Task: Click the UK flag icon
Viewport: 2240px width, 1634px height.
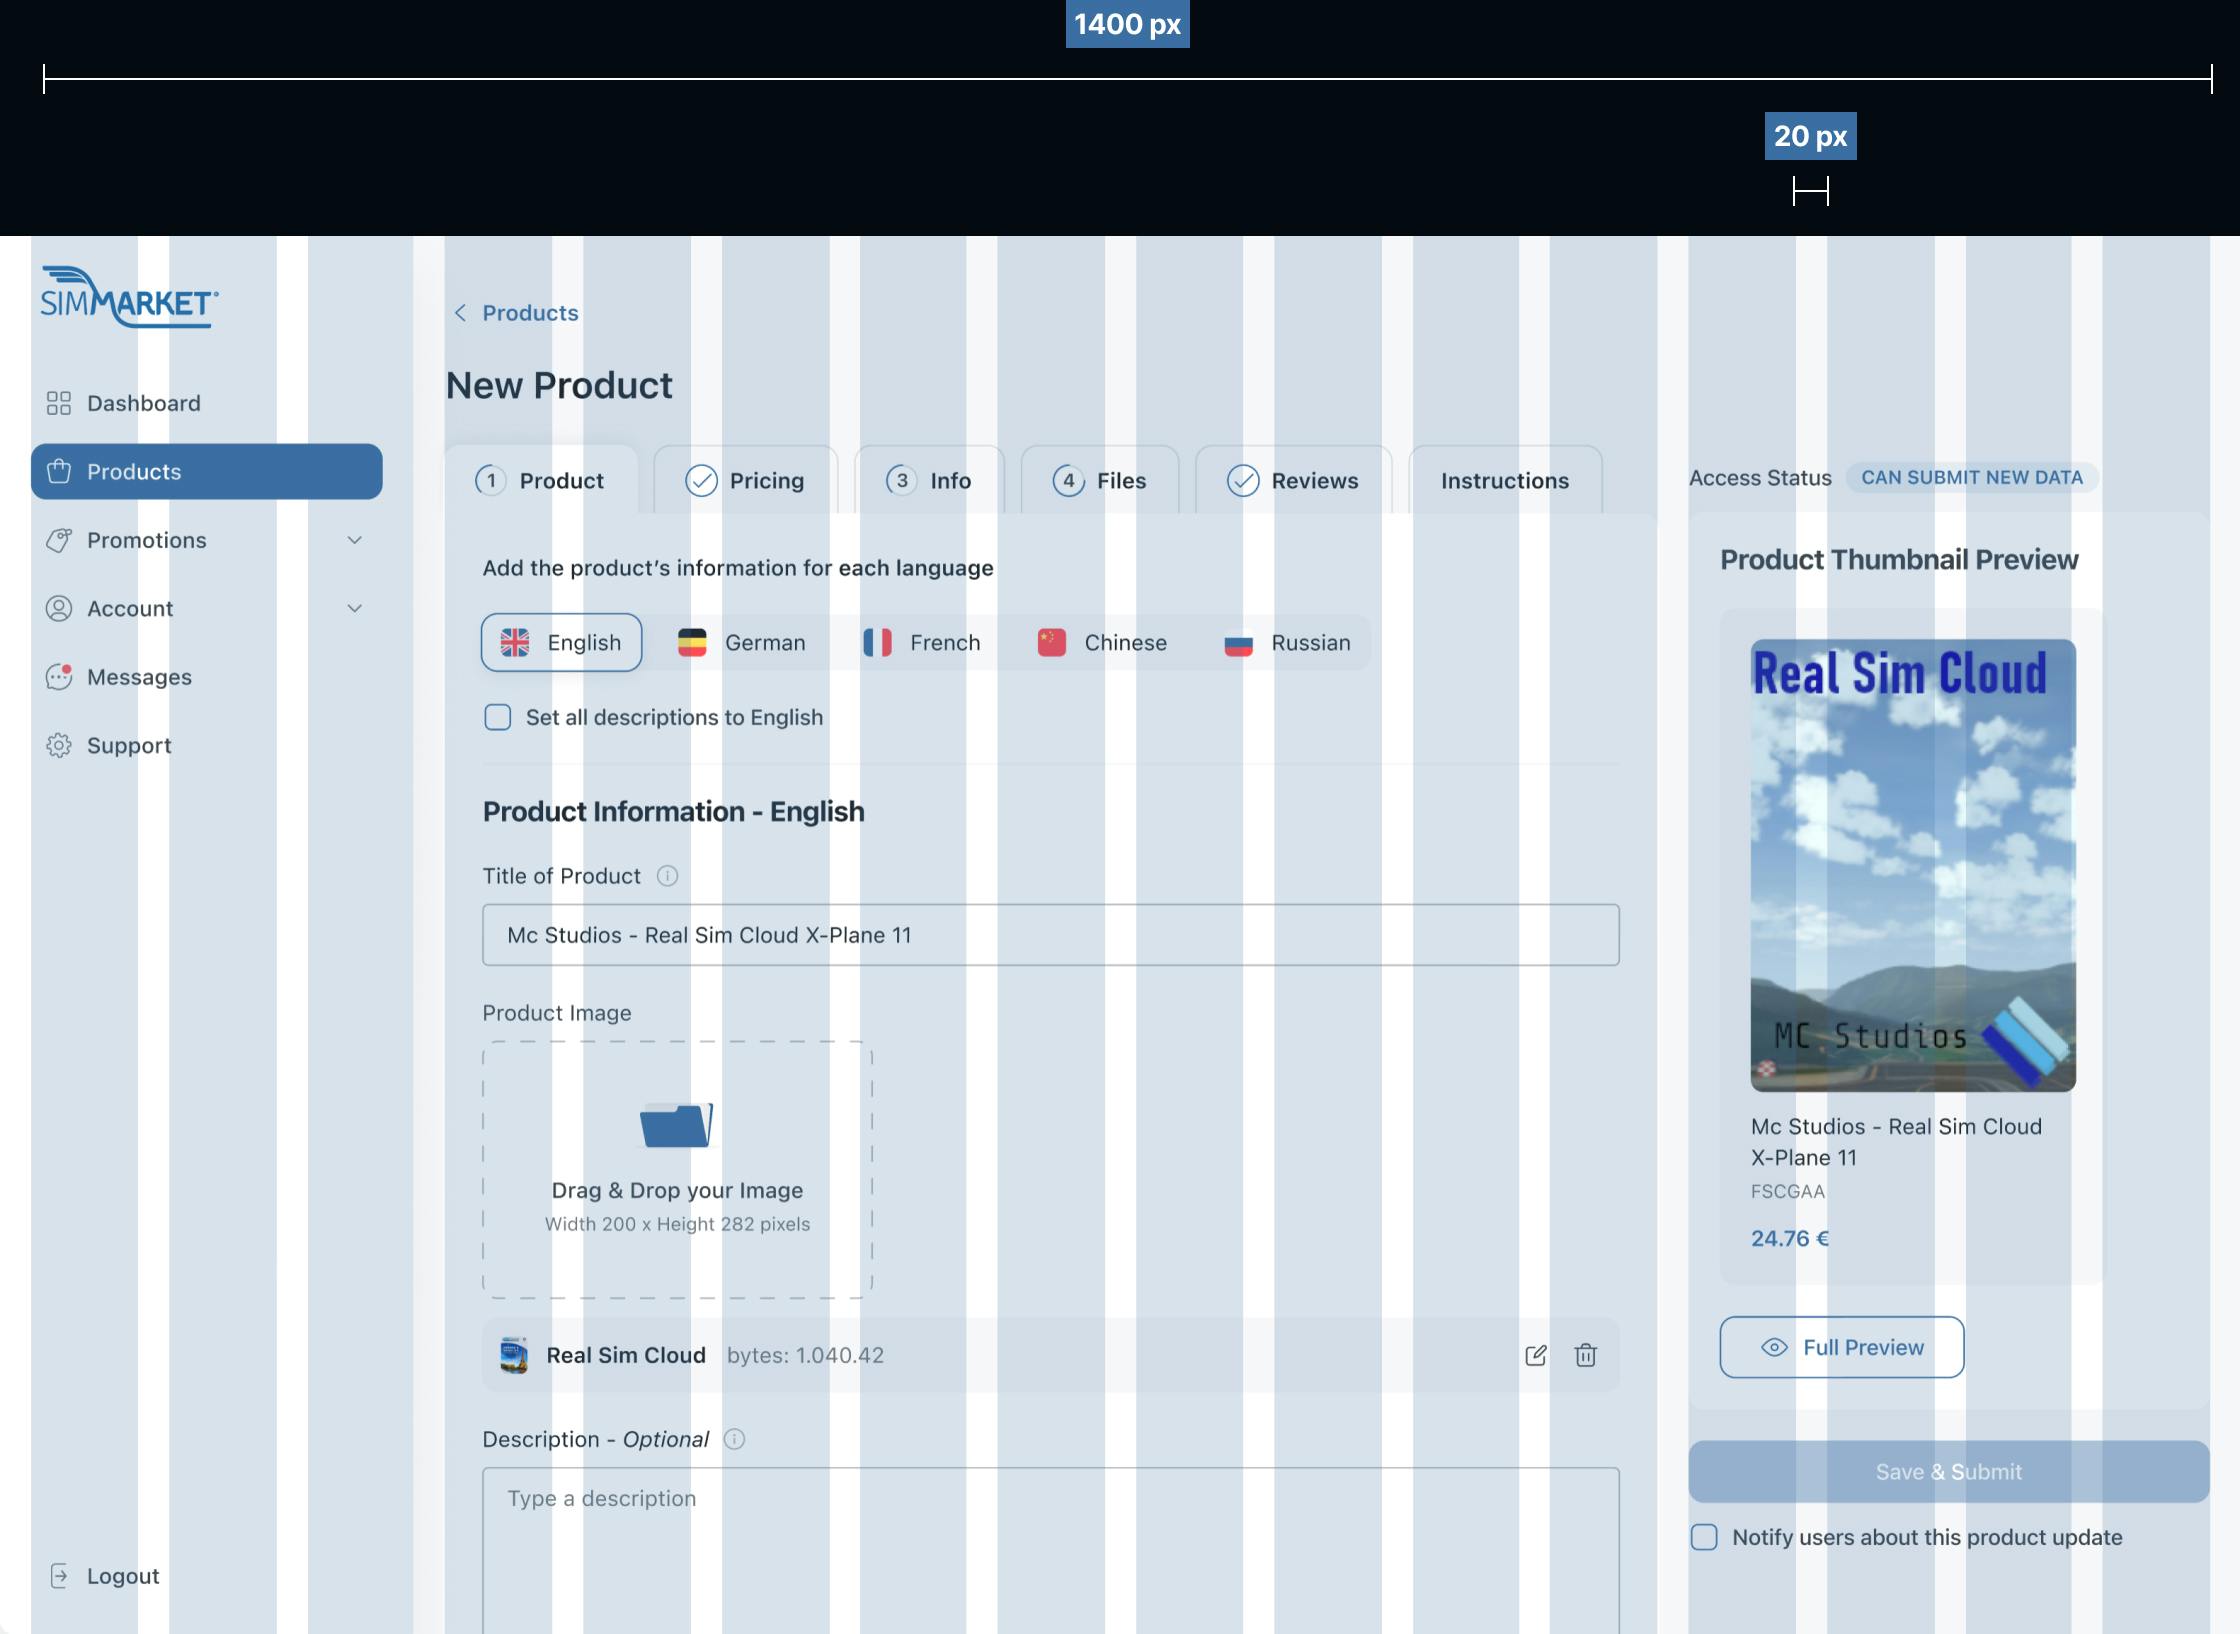Action: [x=515, y=643]
